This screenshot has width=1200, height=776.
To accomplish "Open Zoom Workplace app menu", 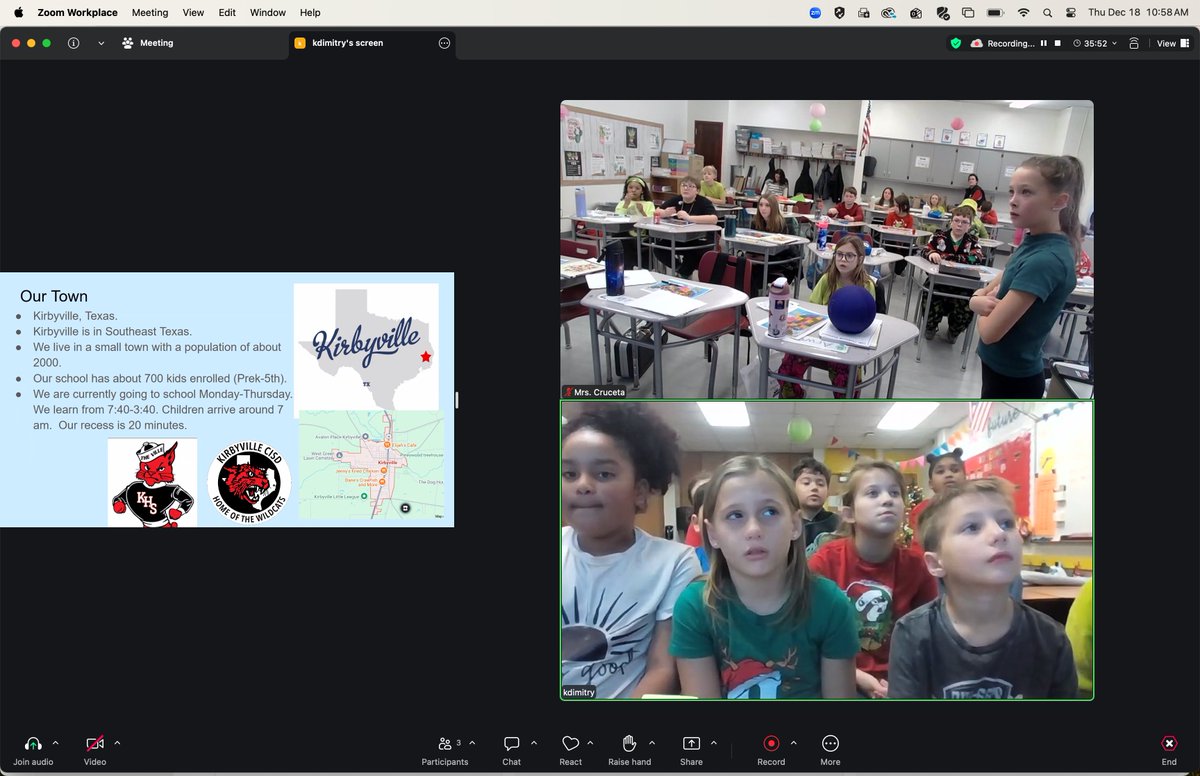I will tap(77, 12).
